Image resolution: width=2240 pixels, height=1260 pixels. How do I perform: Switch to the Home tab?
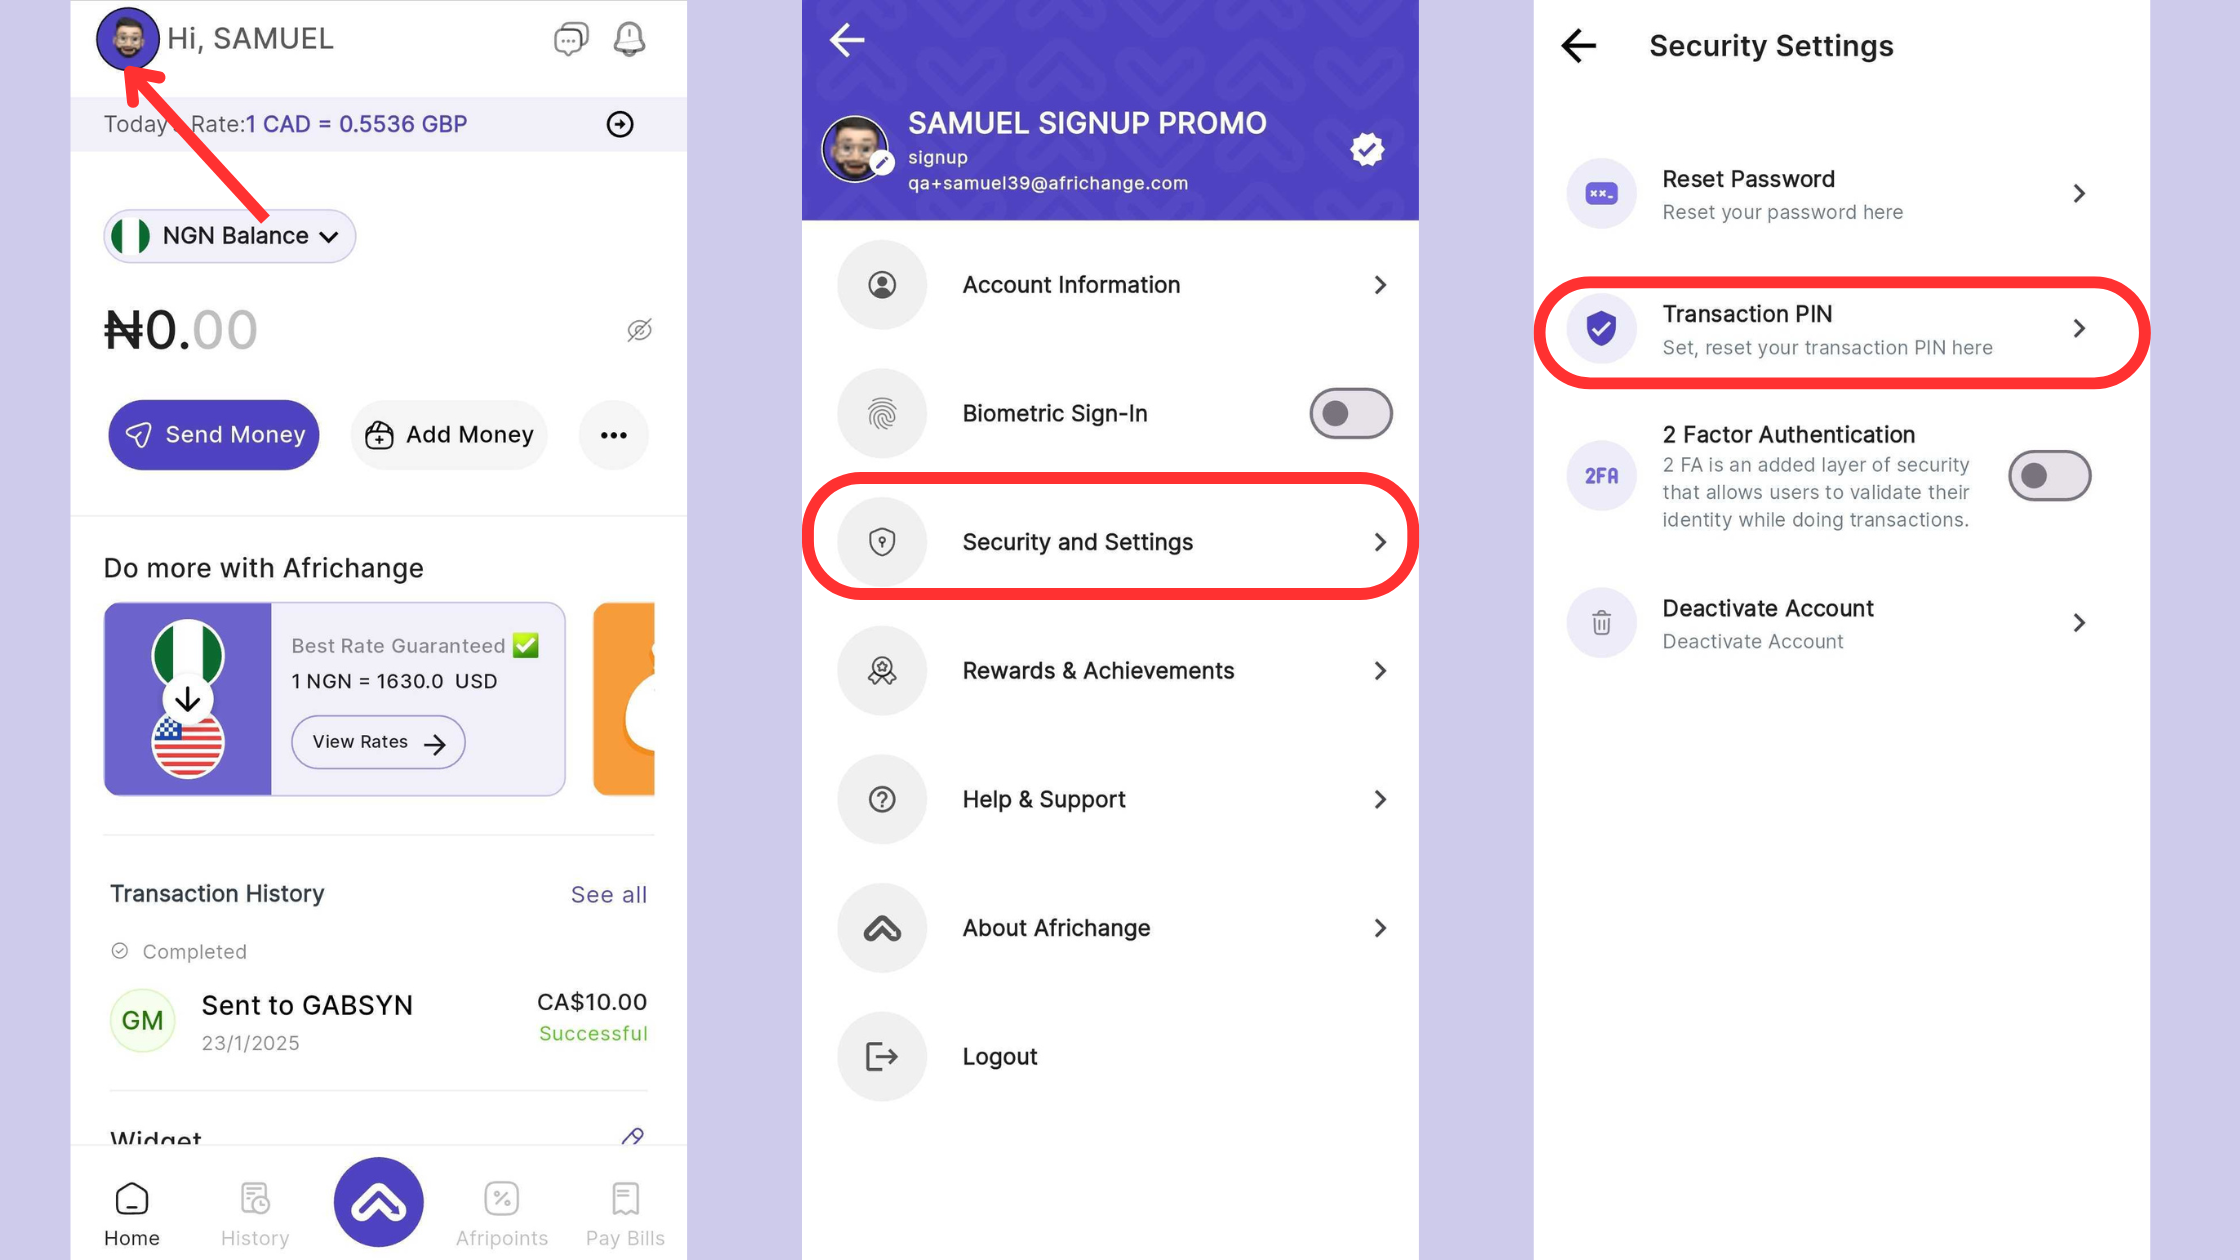tap(132, 1214)
